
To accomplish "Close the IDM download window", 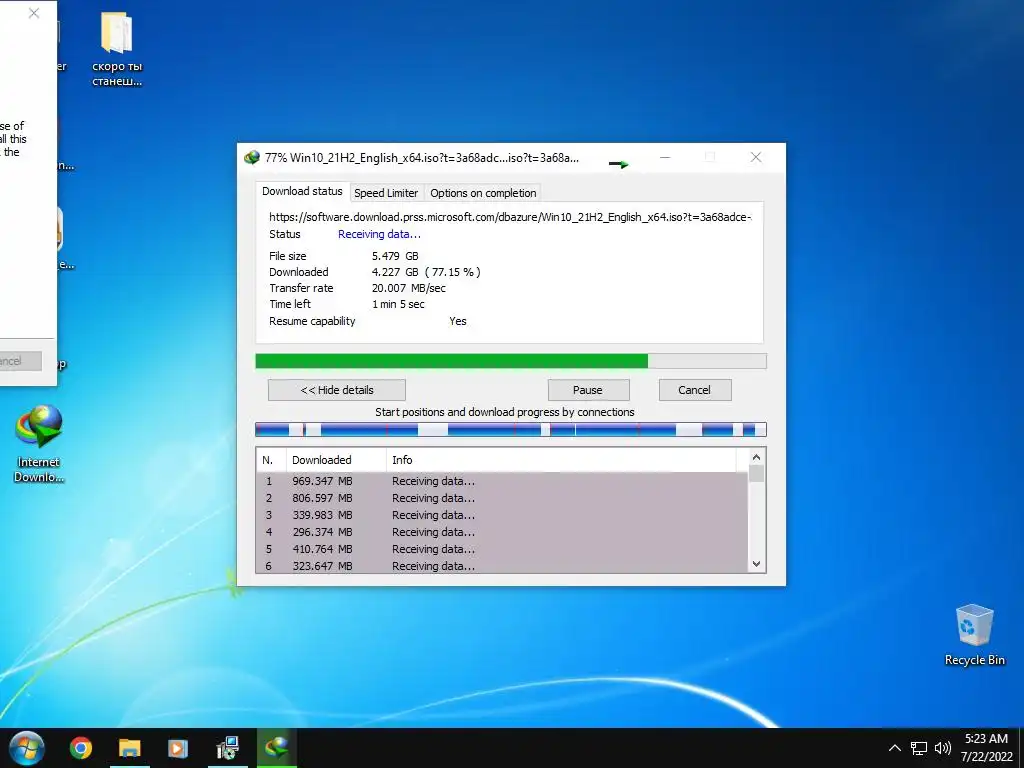I will (x=756, y=157).
